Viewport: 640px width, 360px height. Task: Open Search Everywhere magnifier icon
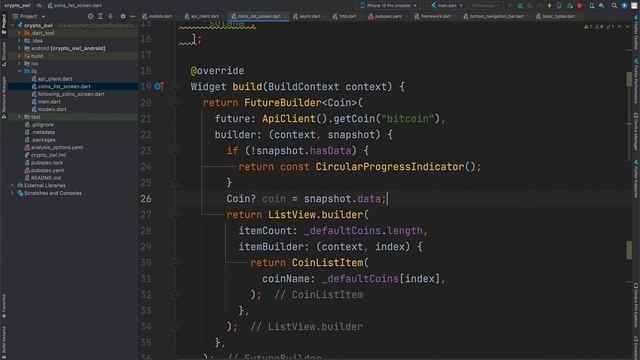point(614,6)
